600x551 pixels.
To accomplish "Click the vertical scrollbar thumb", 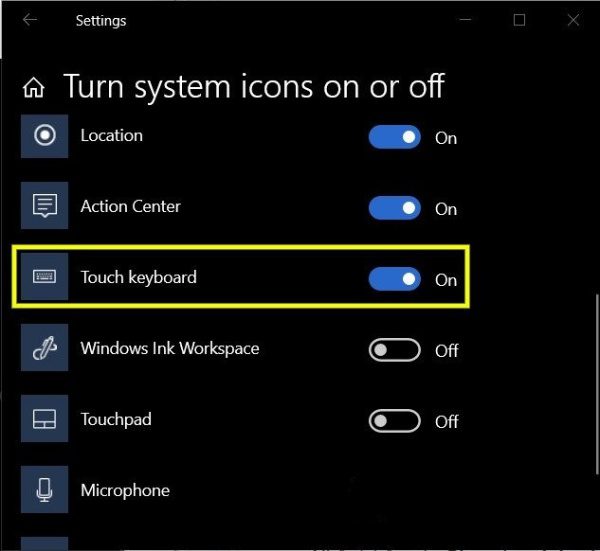I will 597,384.
